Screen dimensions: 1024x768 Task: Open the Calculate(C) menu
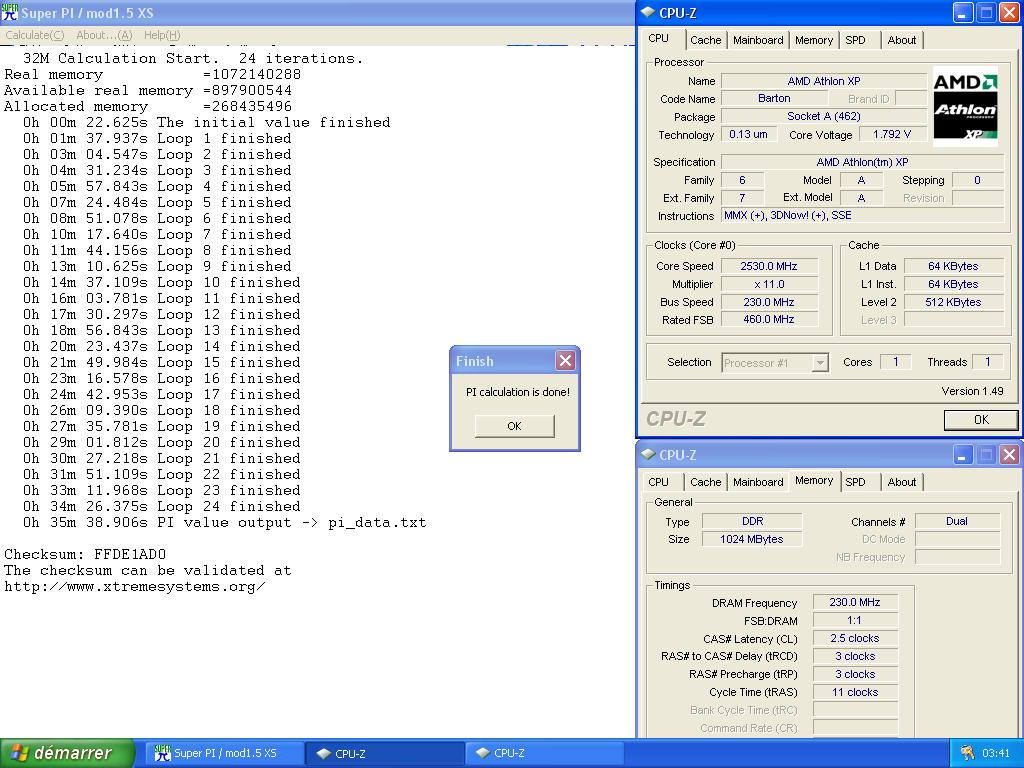[35, 35]
